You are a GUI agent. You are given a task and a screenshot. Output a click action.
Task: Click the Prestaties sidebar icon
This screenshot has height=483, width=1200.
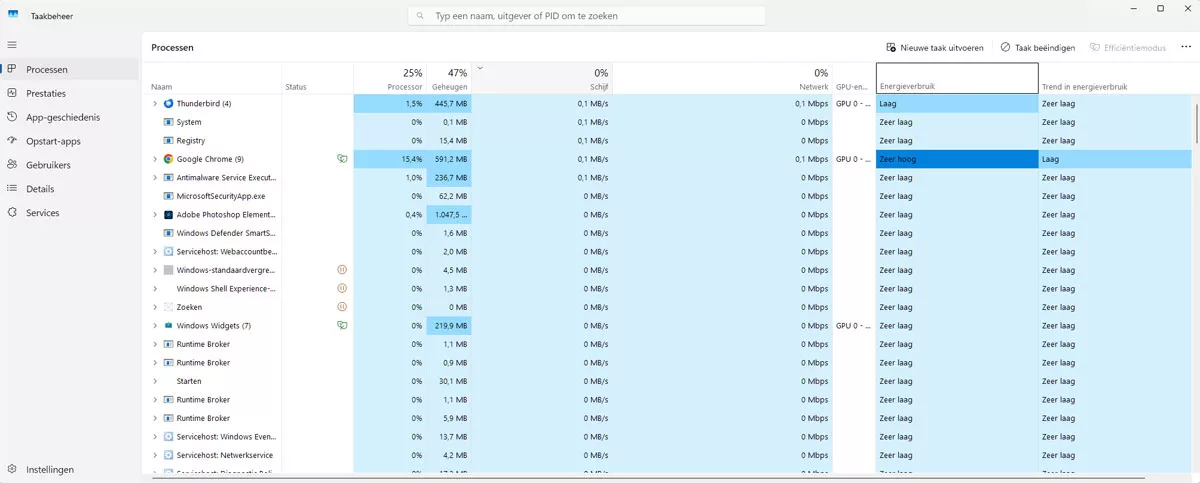click(x=12, y=93)
